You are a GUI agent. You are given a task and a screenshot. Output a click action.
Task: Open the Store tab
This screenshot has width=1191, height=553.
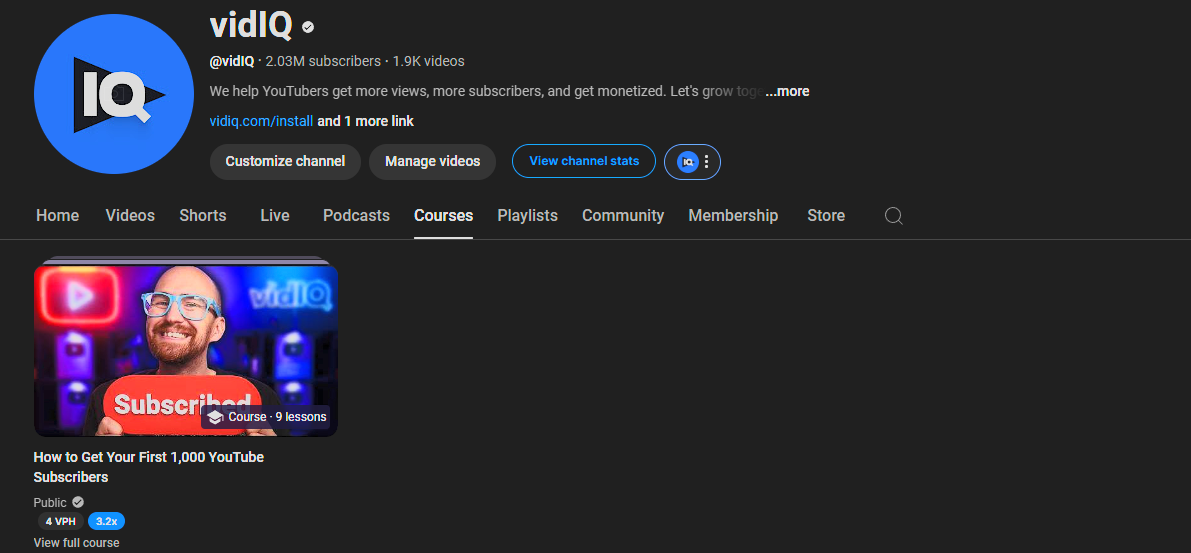click(826, 216)
